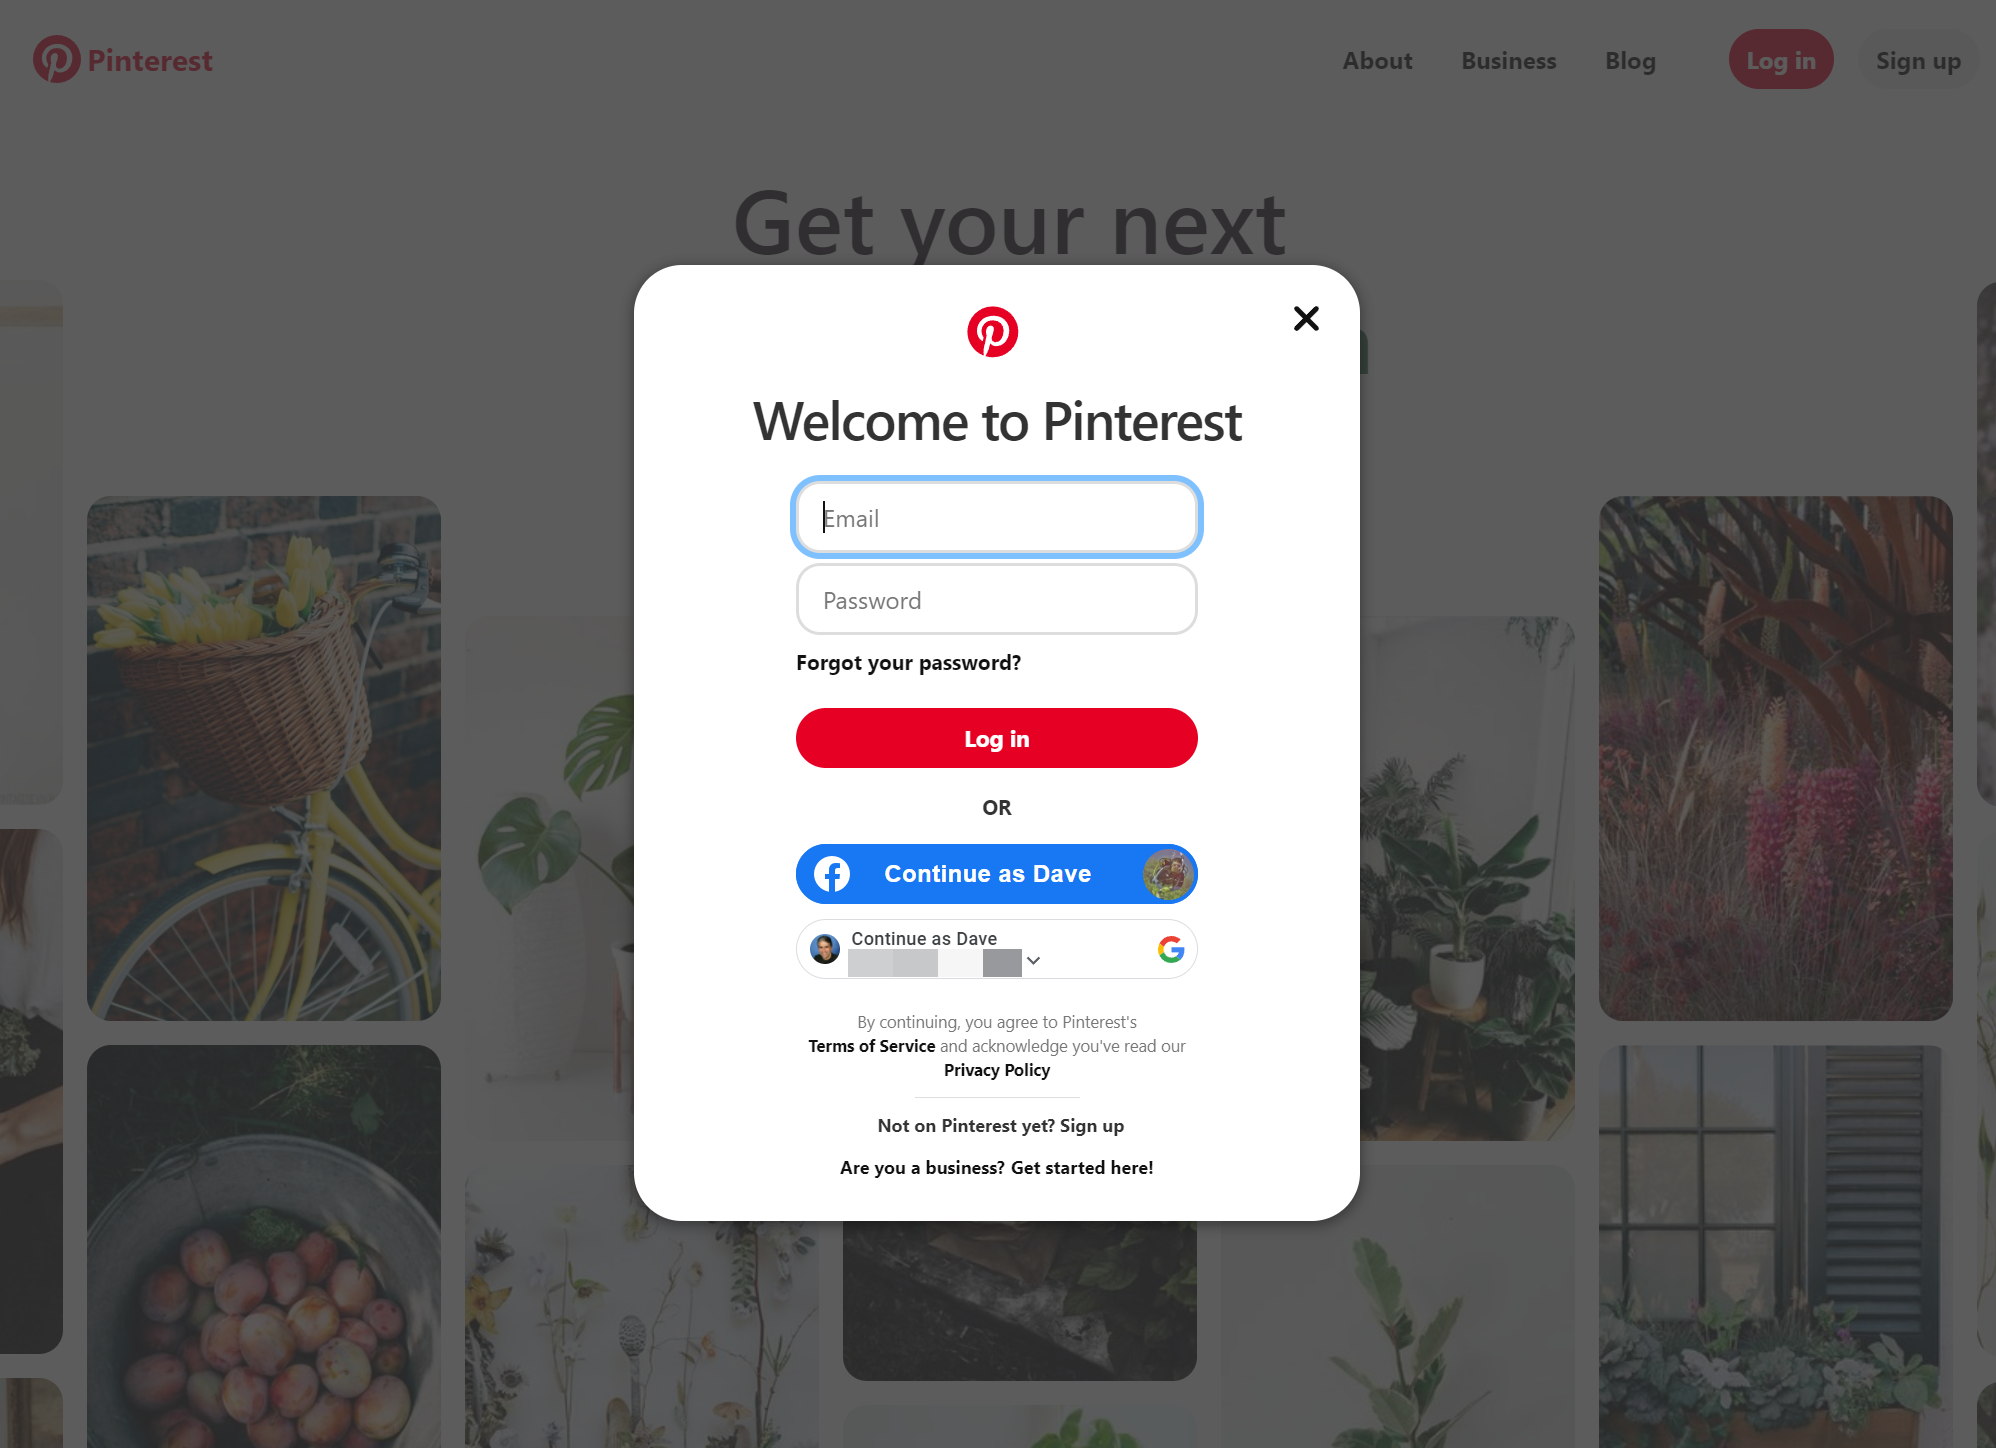
Task: Click the Email input field
Action: click(x=996, y=518)
